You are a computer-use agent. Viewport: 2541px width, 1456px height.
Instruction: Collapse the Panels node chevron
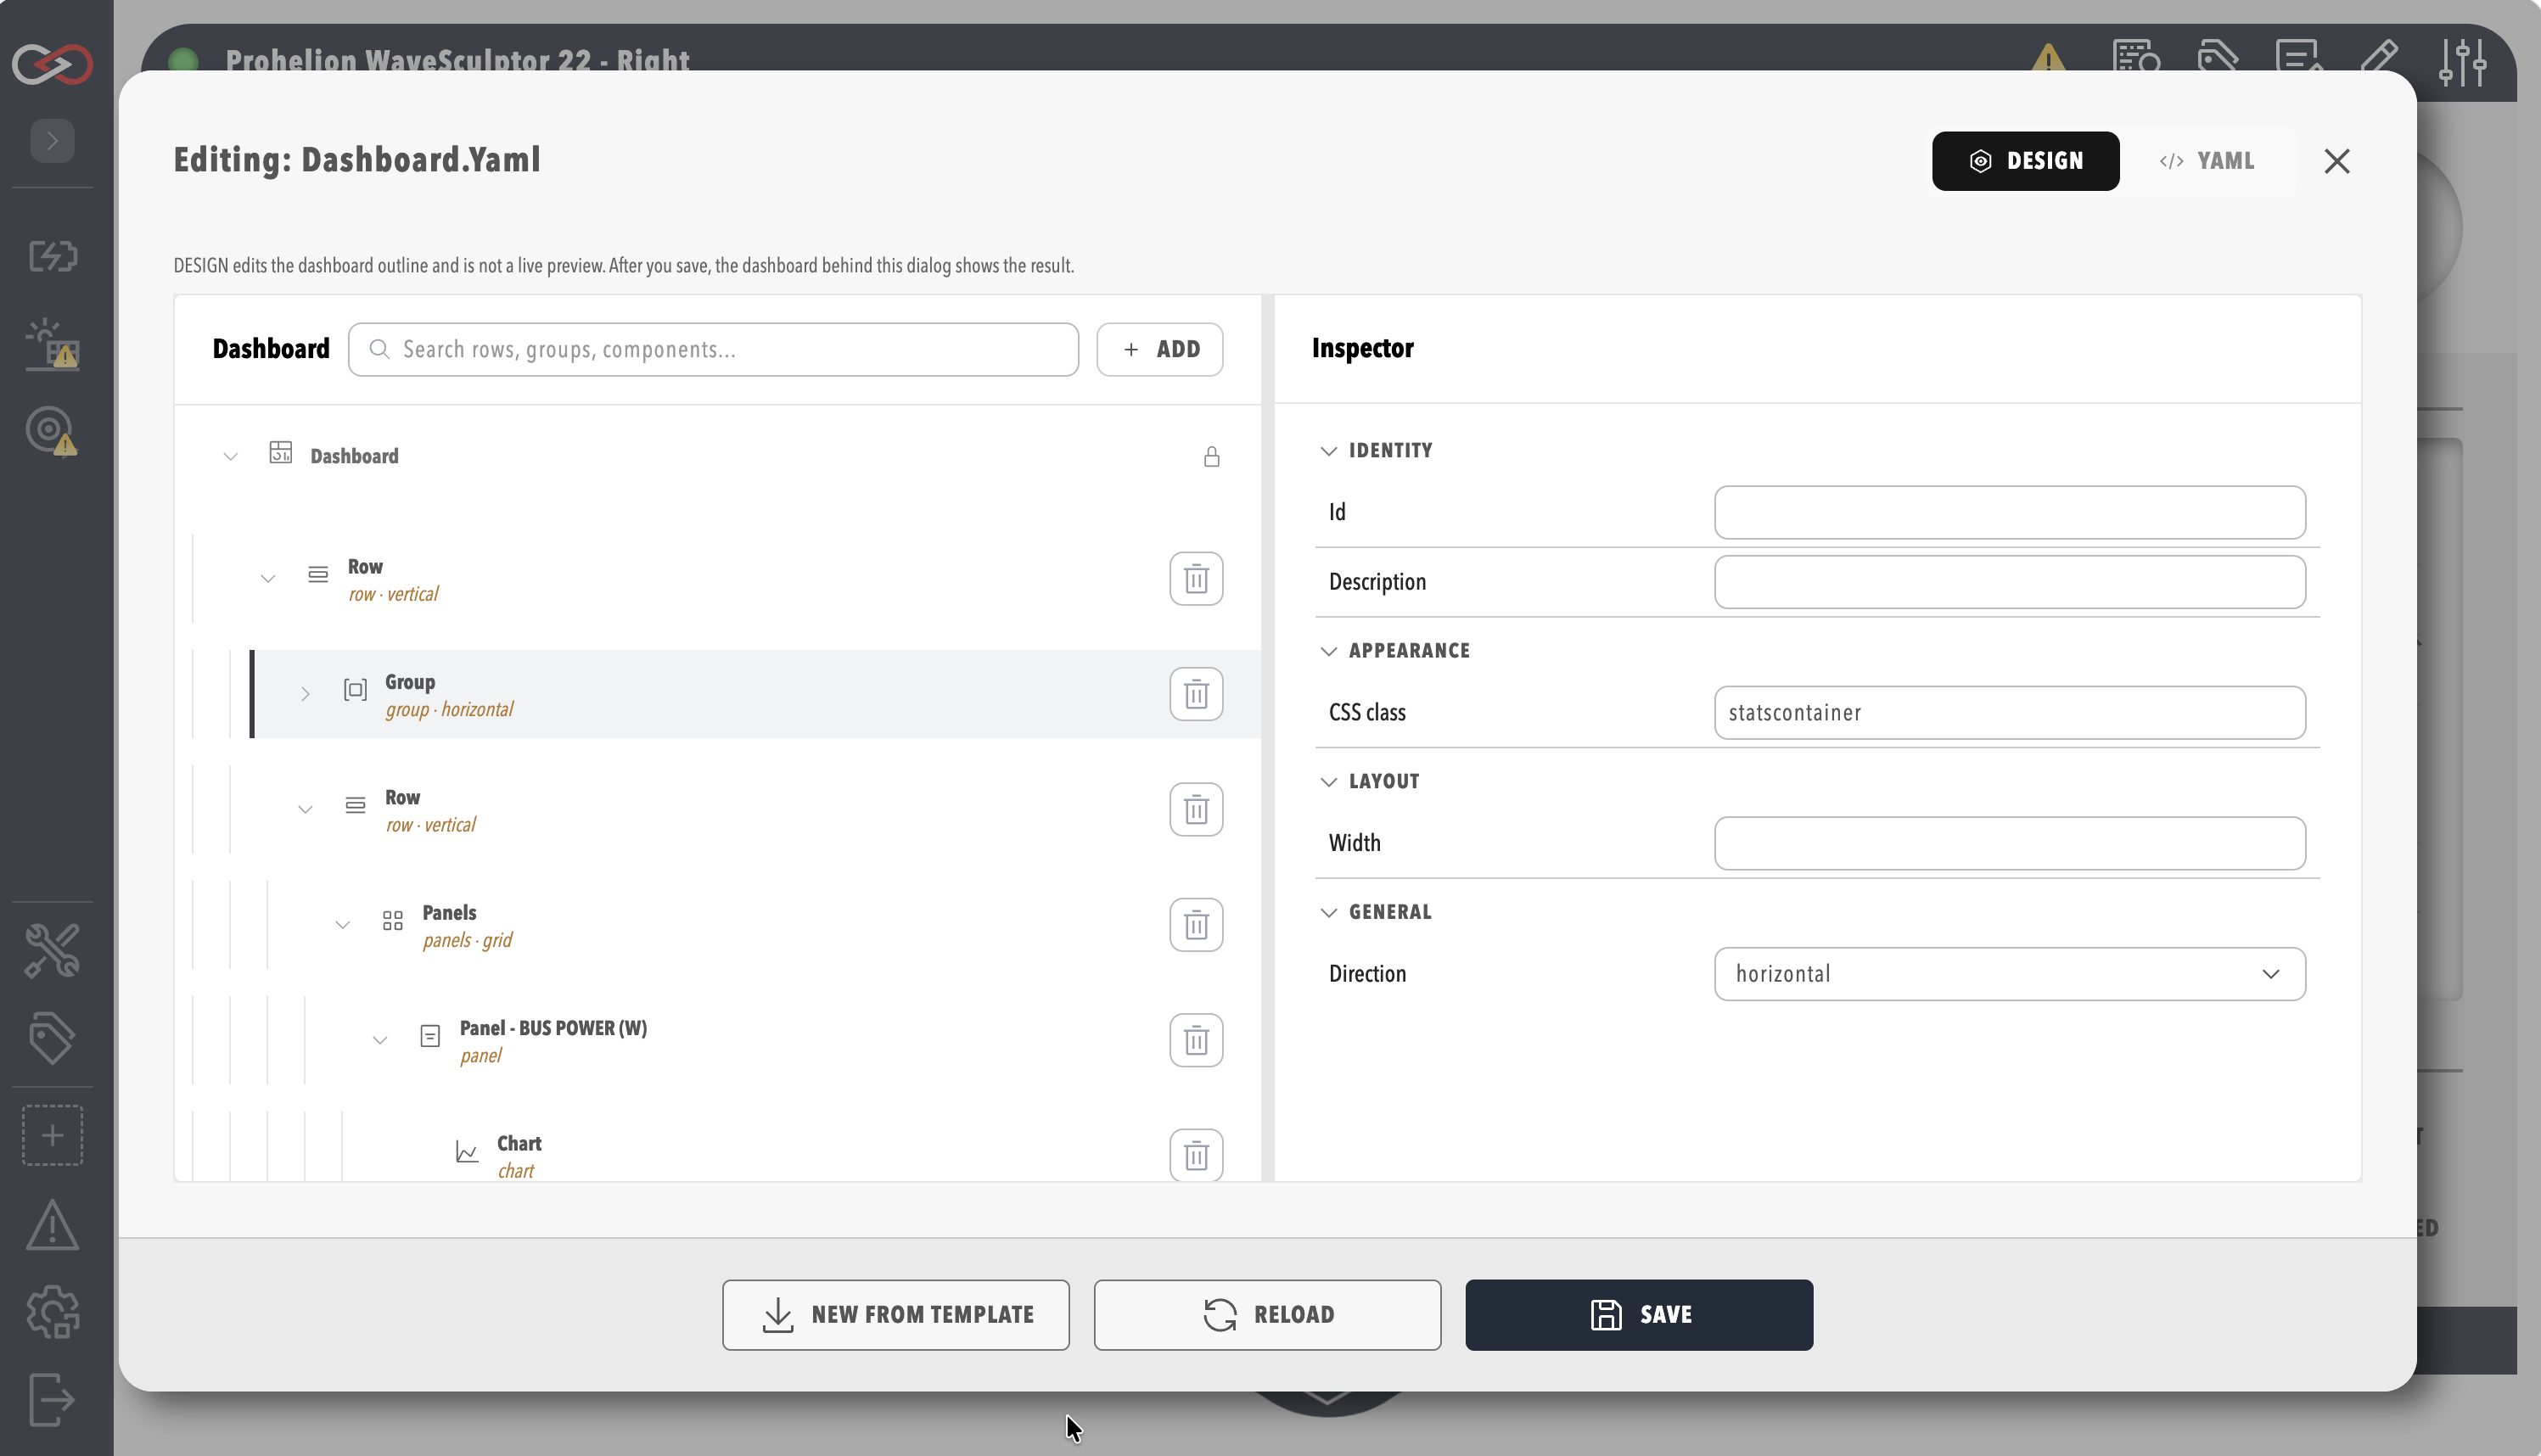342,925
